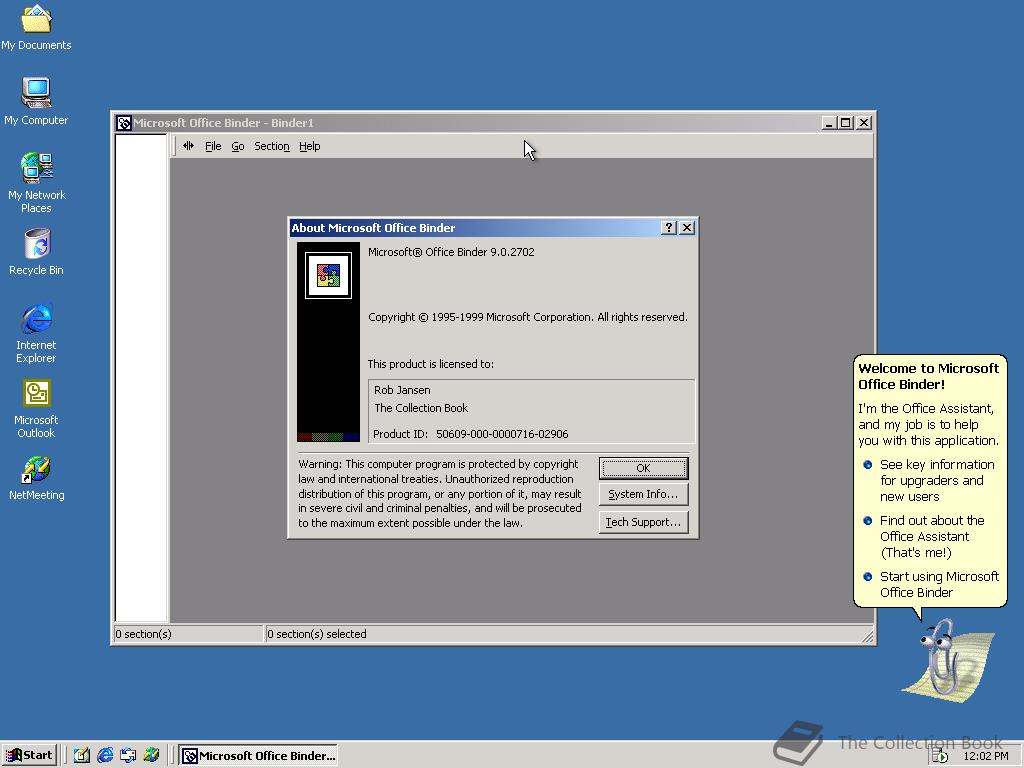Open My Documents desktop icon
The height and width of the screenshot is (768, 1024).
click(36, 27)
